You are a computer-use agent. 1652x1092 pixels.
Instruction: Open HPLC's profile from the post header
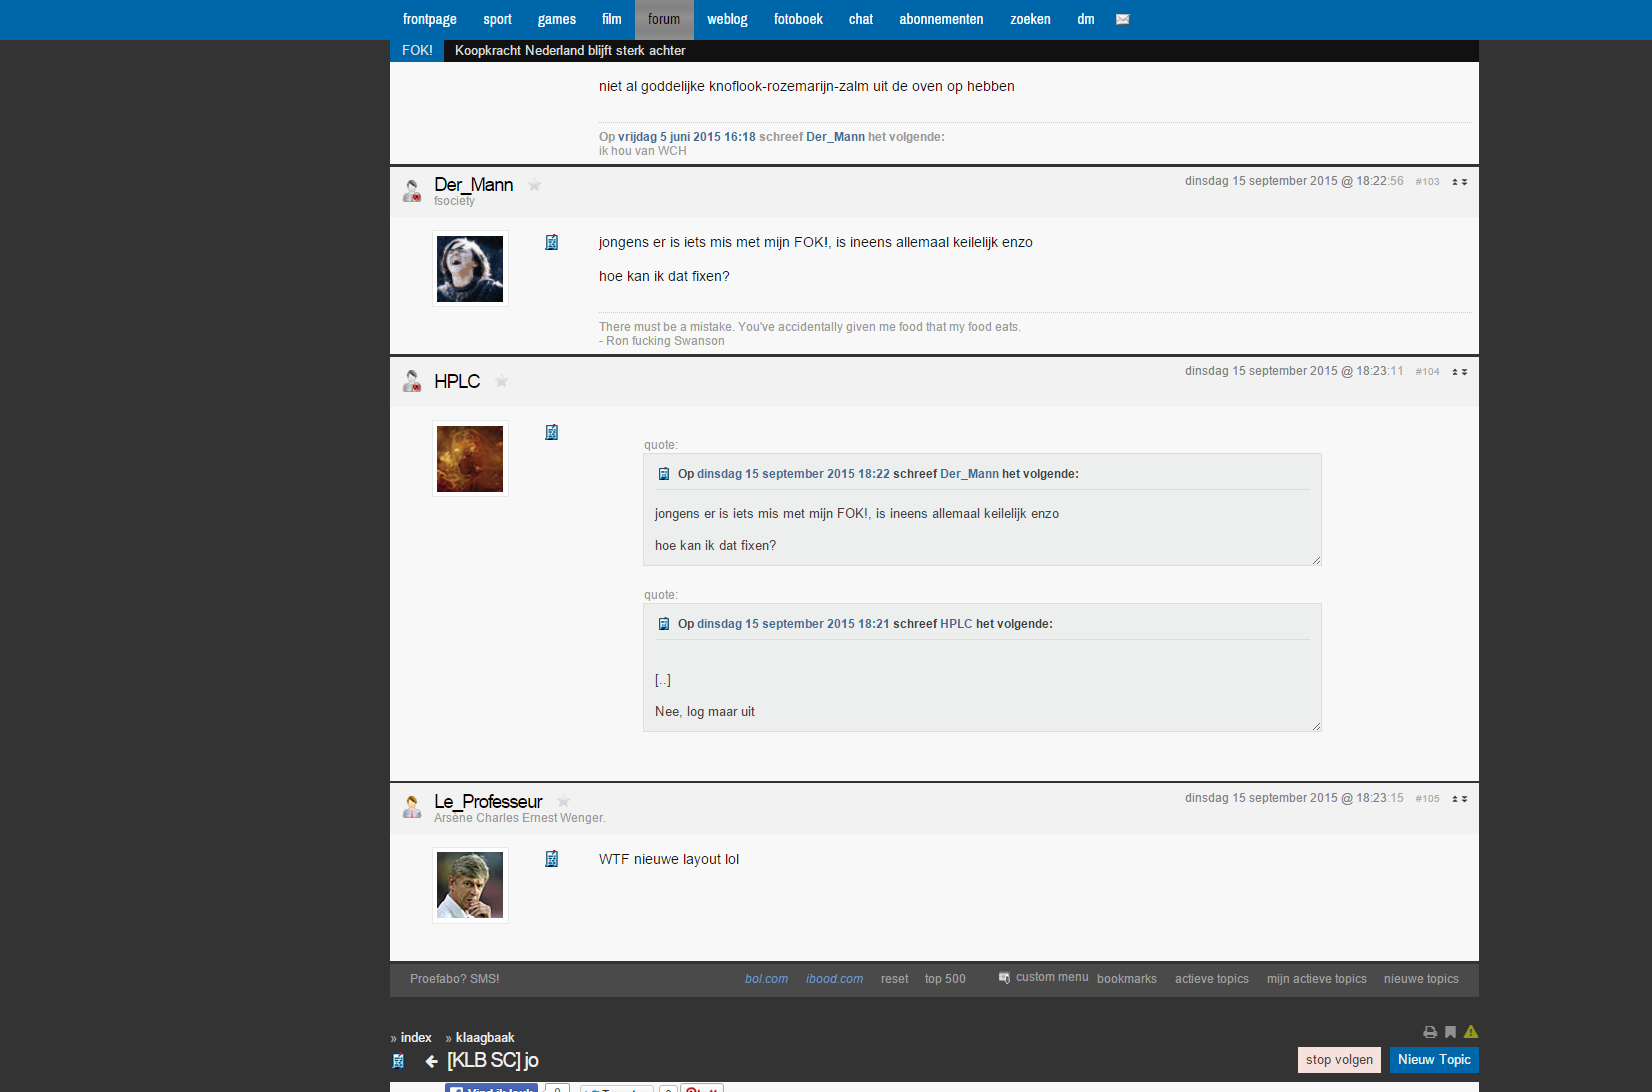[457, 381]
